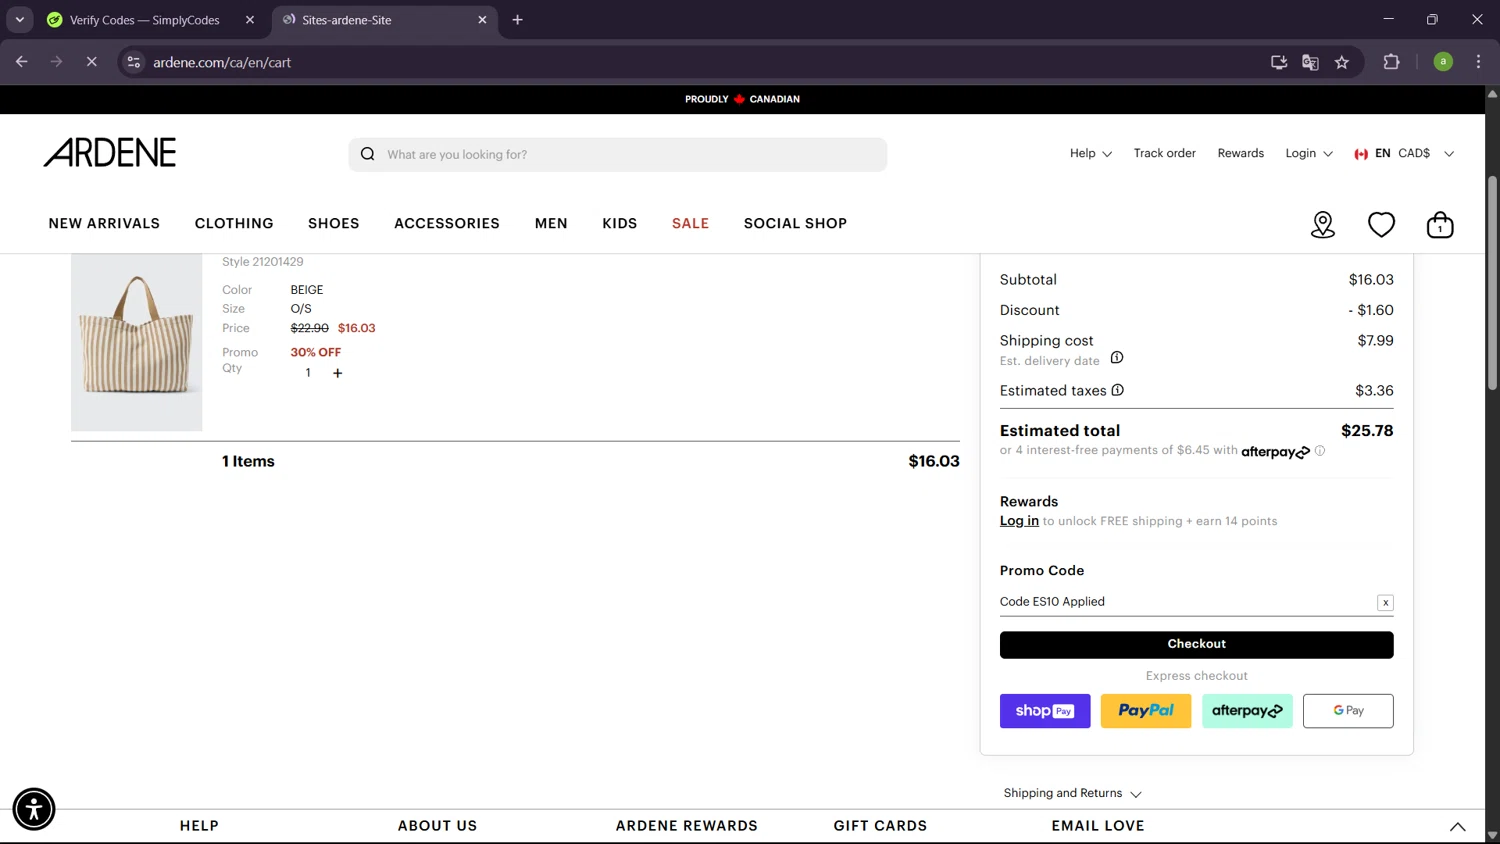Open CLOTHING menu
This screenshot has height=844, width=1500.
[x=234, y=223]
